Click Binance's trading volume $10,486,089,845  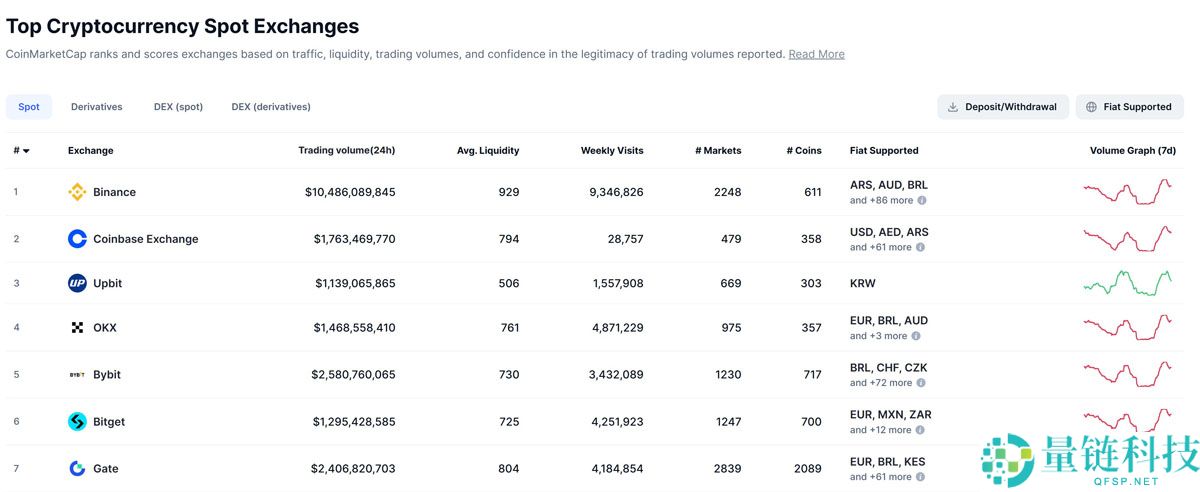pos(350,192)
